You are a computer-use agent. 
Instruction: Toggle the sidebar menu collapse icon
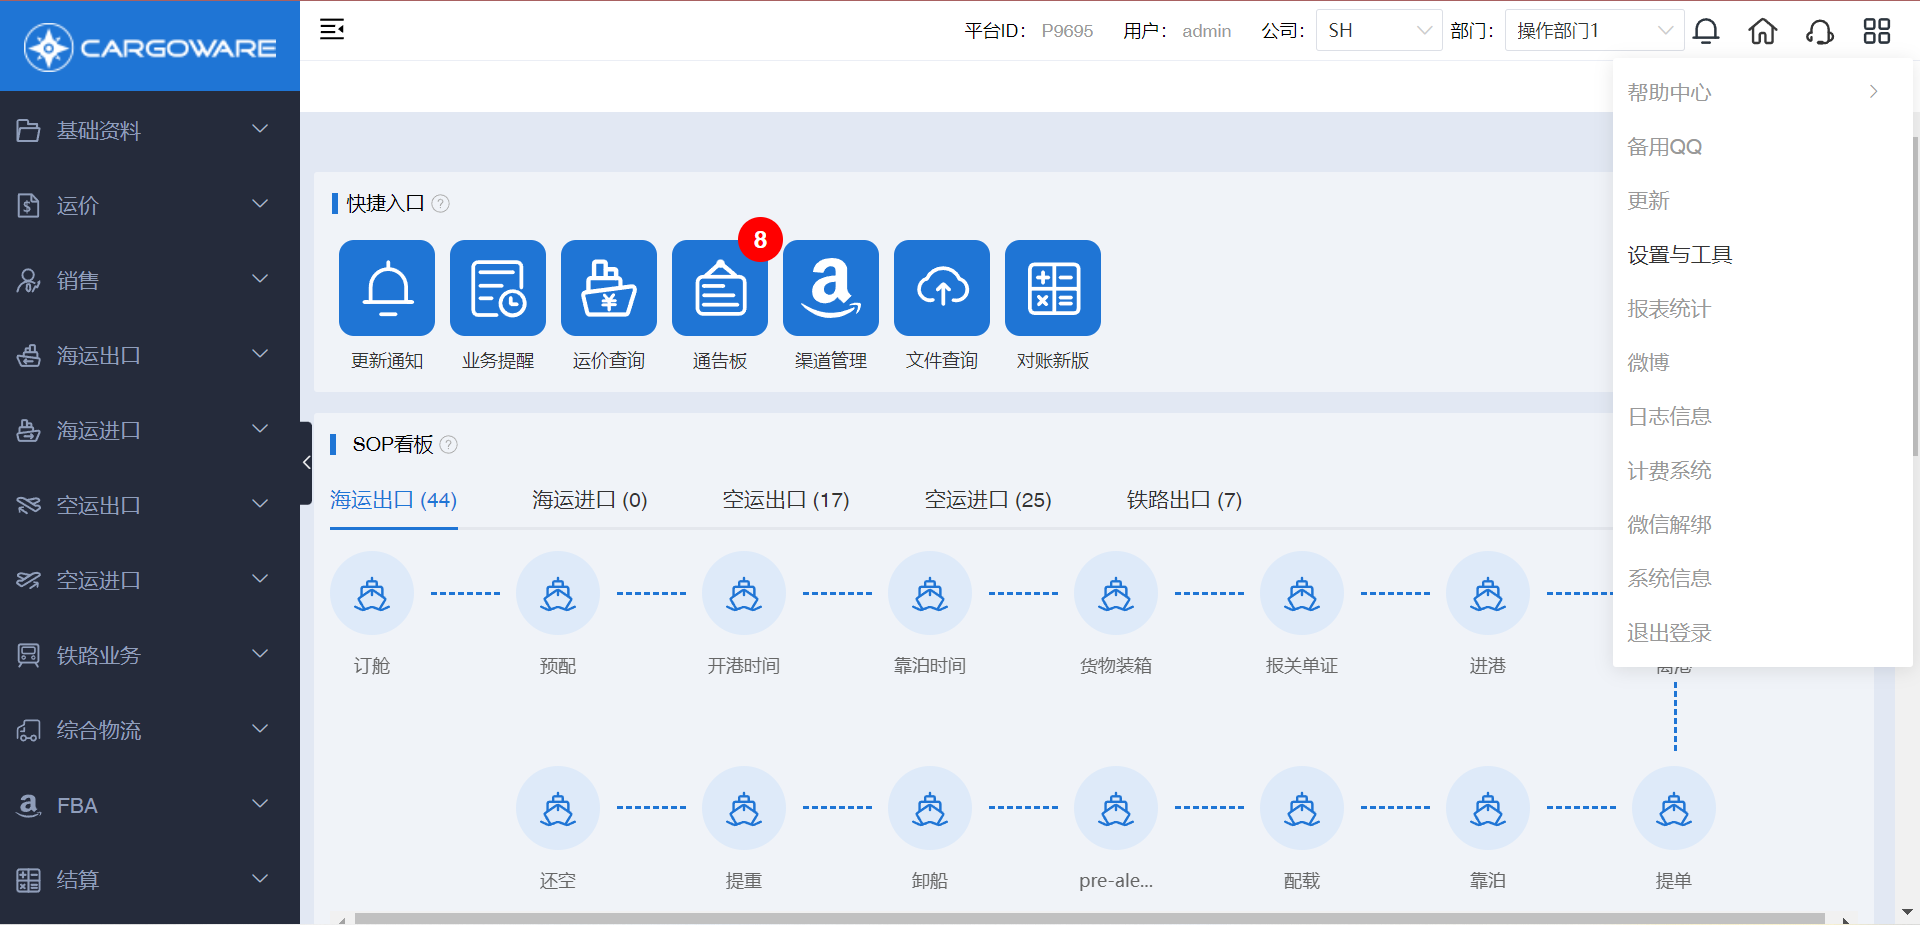332,30
